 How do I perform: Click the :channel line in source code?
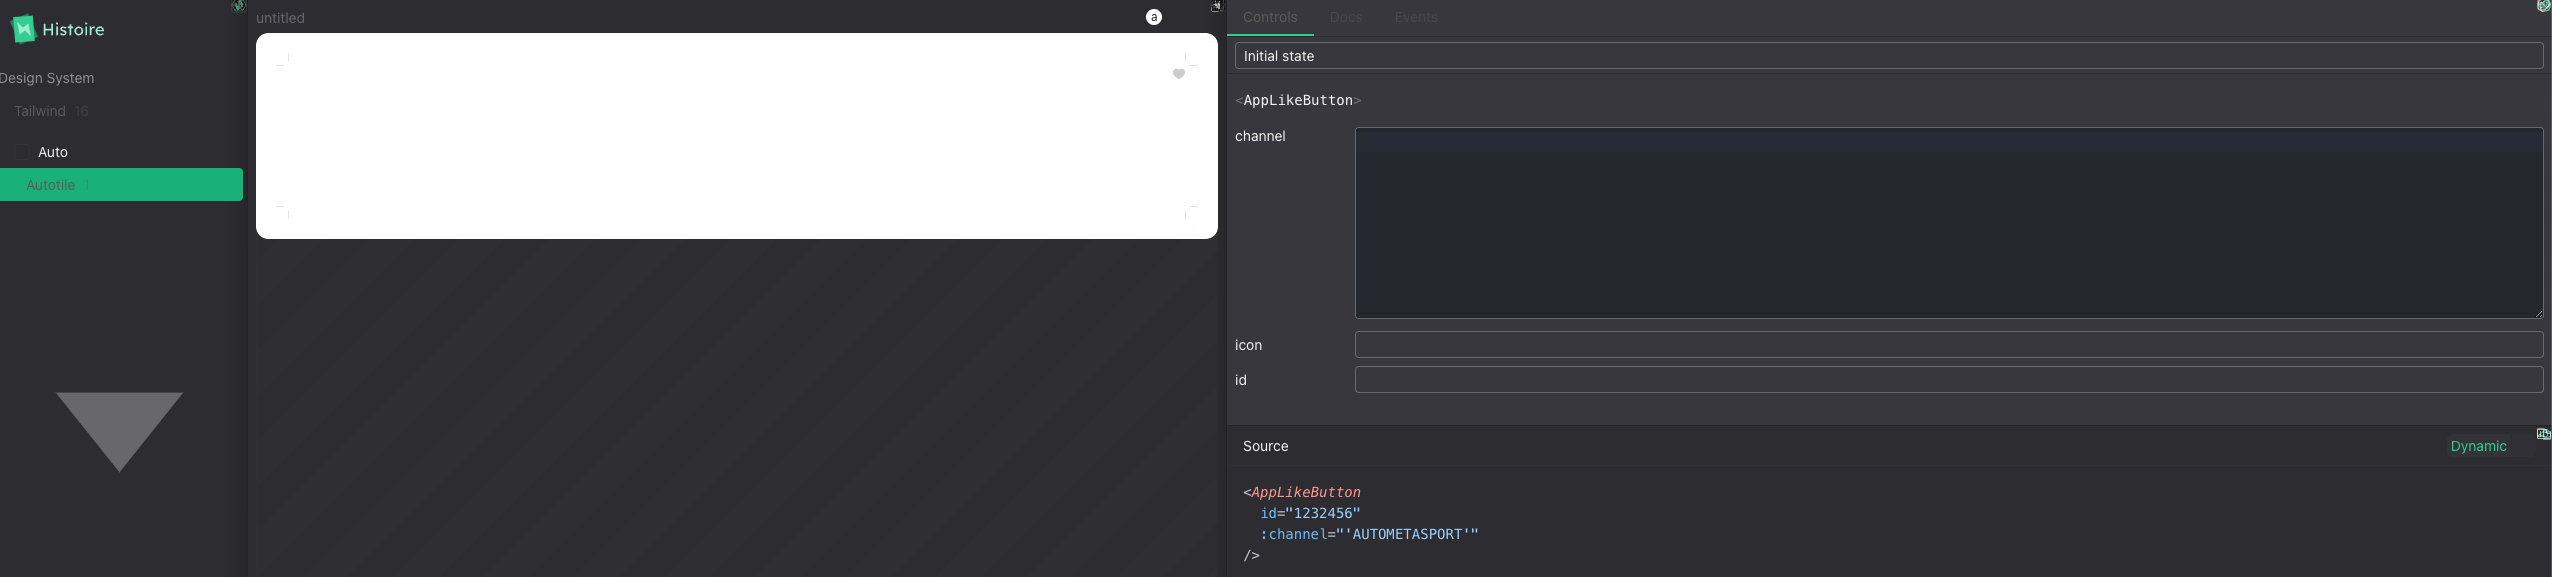click(x=1369, y=534)
